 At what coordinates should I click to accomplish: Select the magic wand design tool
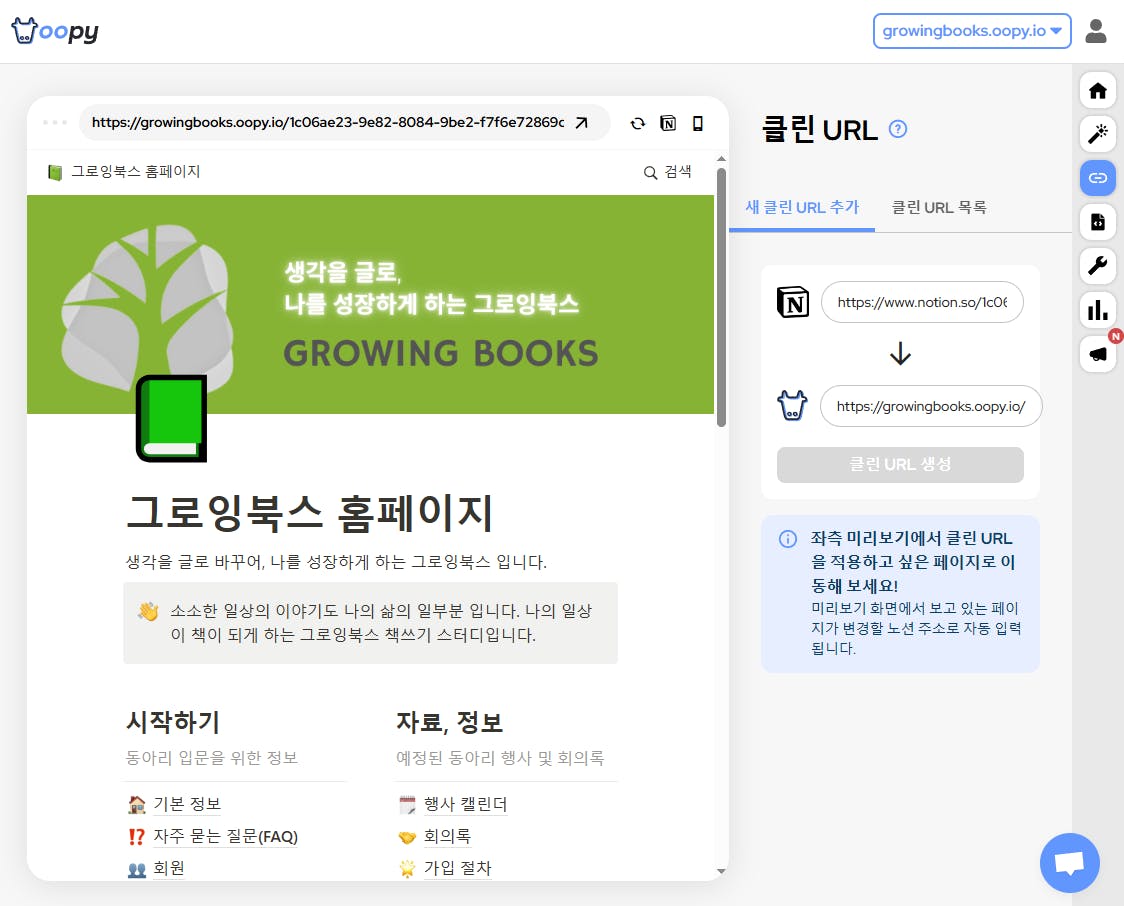point(1097,134)
